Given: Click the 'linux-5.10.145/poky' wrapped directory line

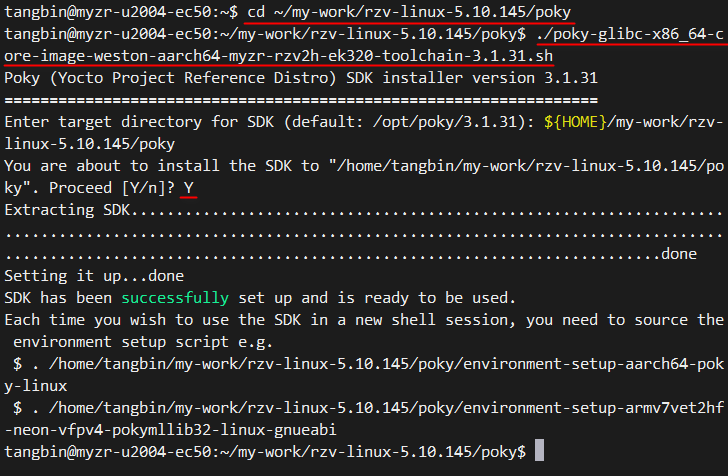Looking at the screenshot, I should (x=90, y=143).
